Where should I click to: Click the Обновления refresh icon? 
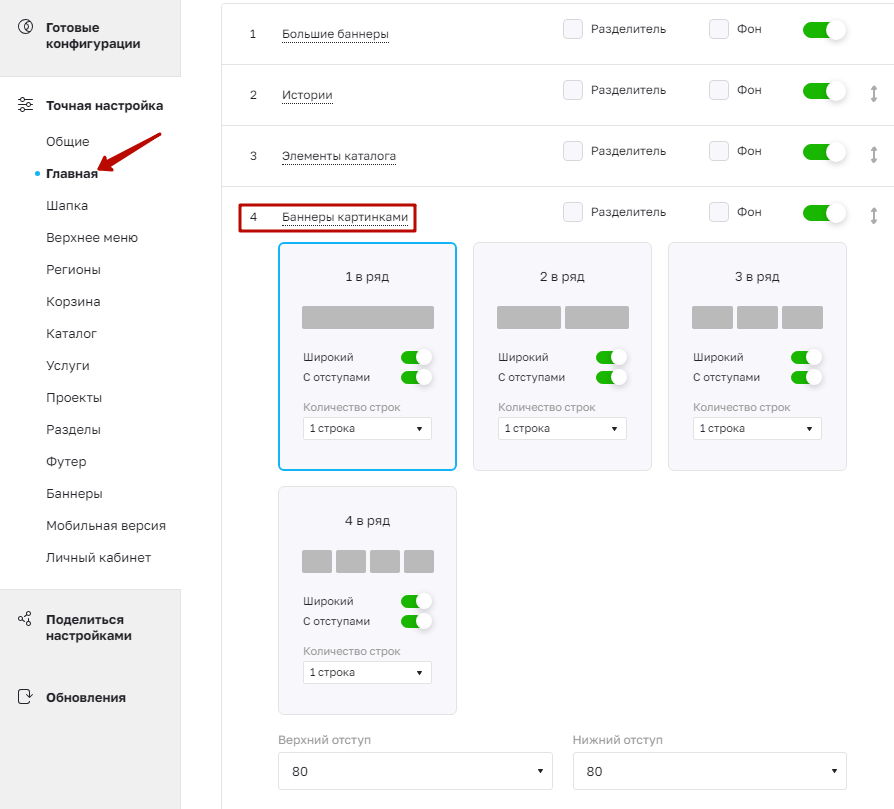point(25,697)
